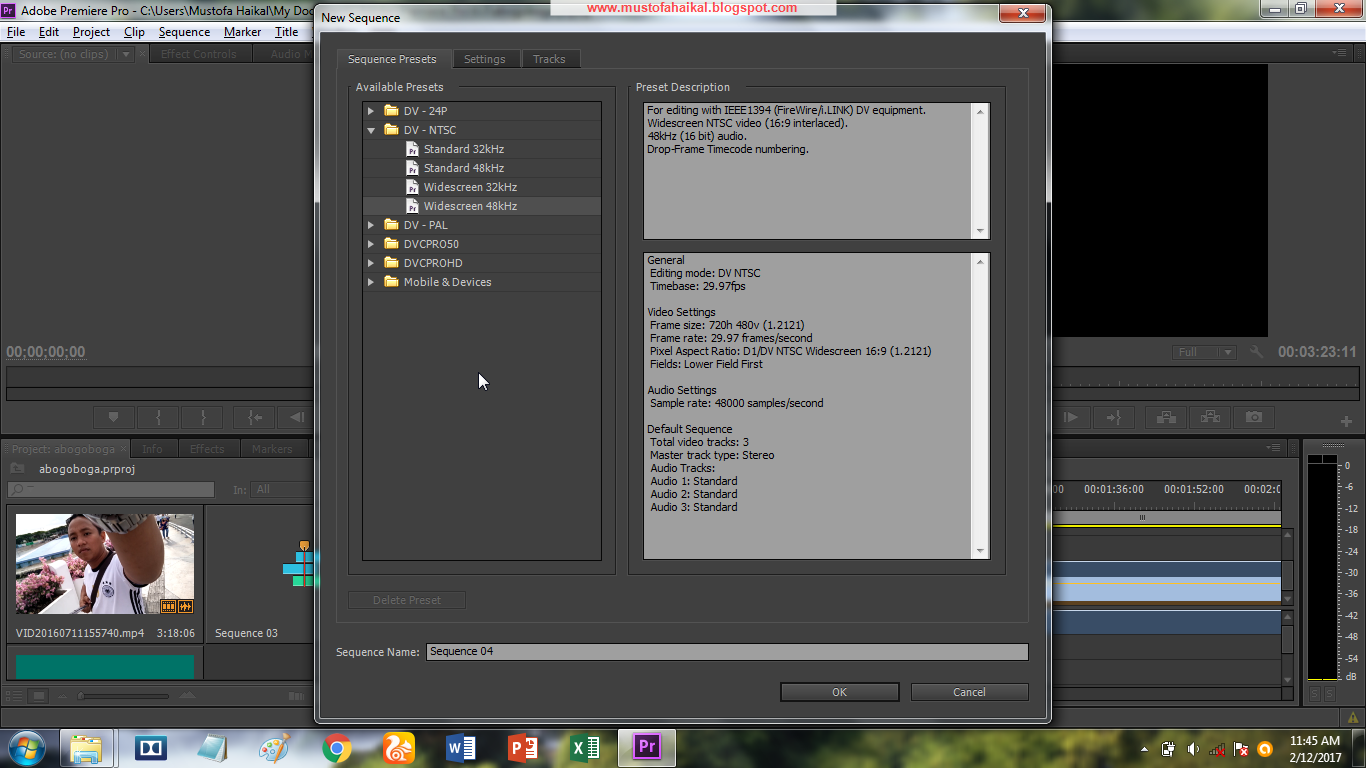Screen dimensions: 1366x768
Task: Cancel the New Sequence dialog
Action: [969, 692]
